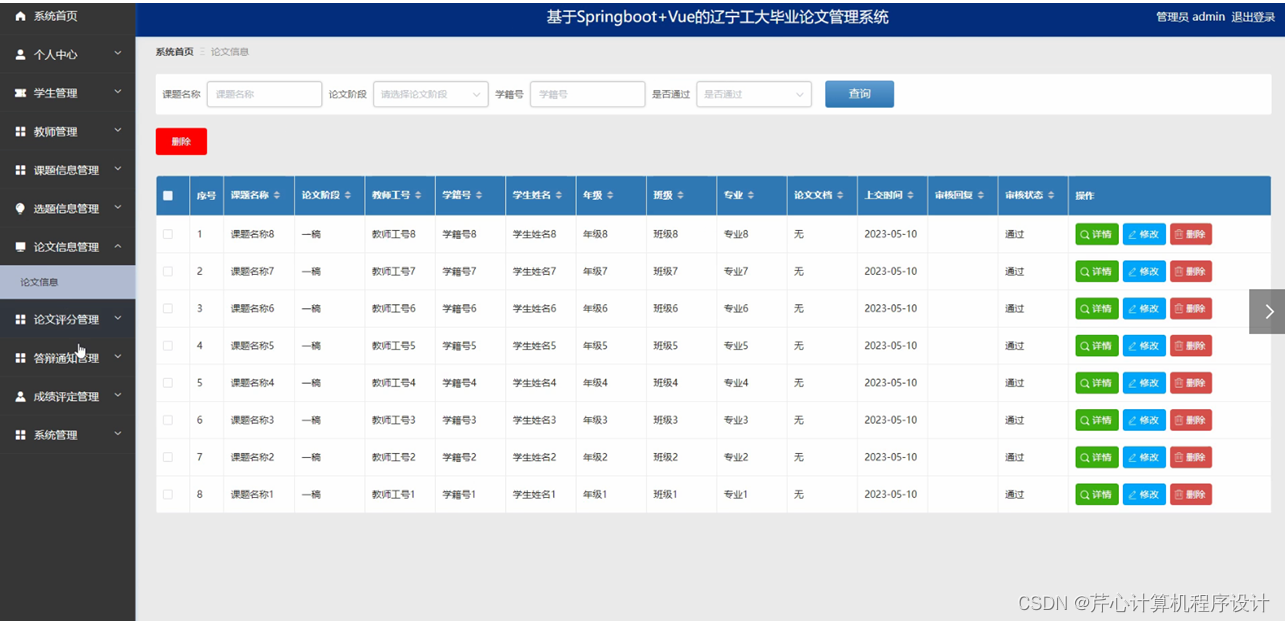Click the grid icon beside 论文评分管理

pyautogui.click(x=20, y=320)
